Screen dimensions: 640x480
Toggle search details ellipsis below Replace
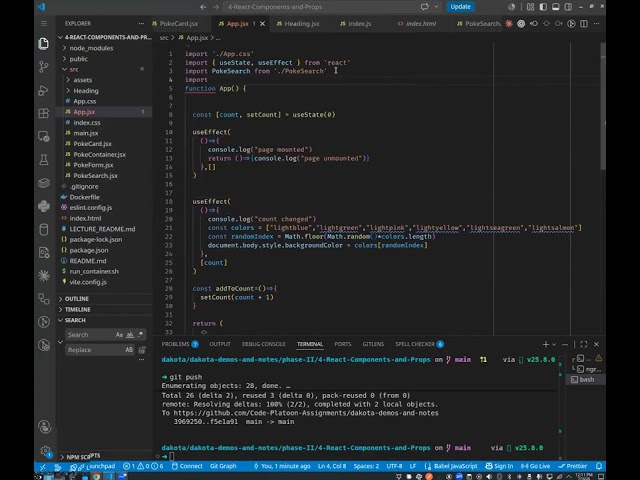point(142,360)
